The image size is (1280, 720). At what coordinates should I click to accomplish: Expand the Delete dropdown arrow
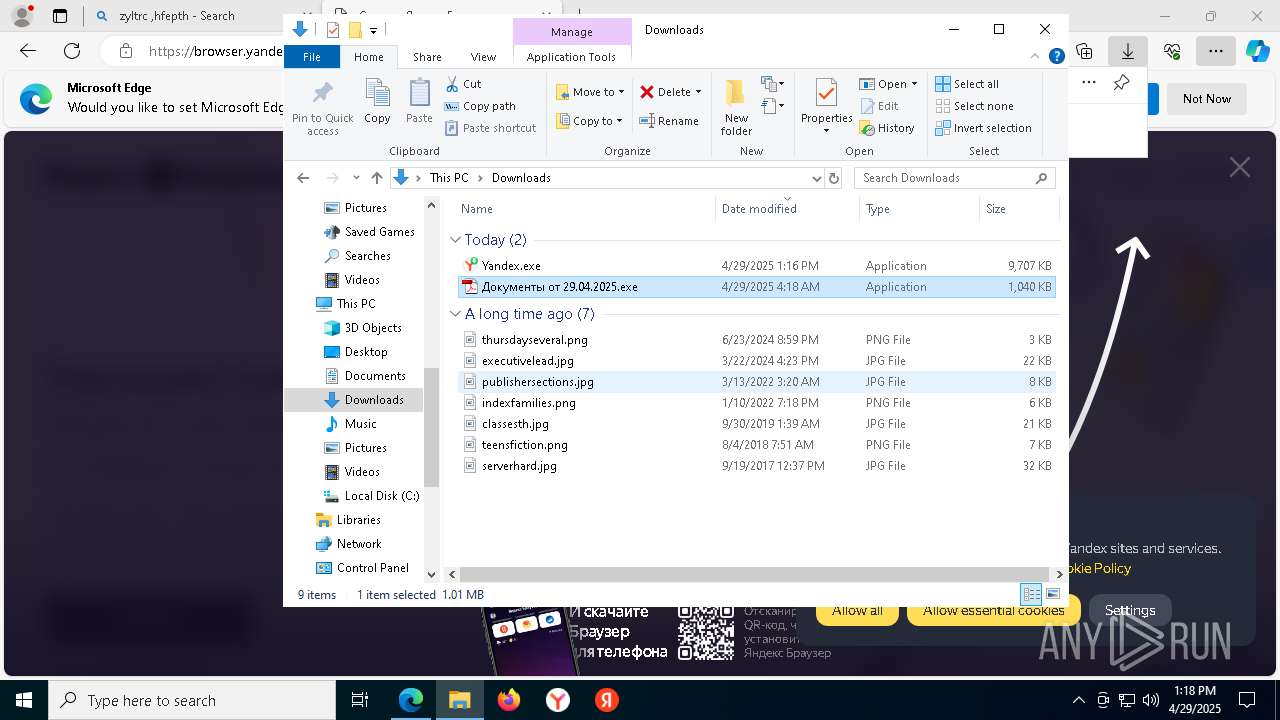698,92
